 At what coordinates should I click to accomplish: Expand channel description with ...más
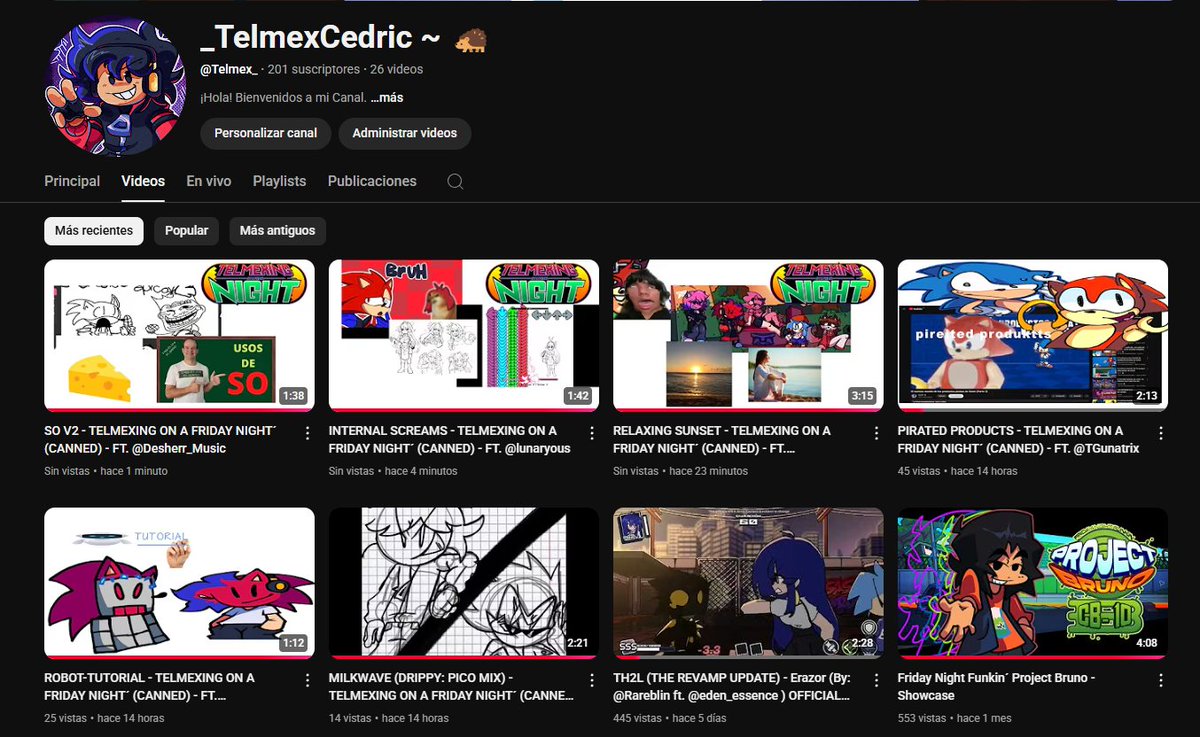[x=387, y=98]
